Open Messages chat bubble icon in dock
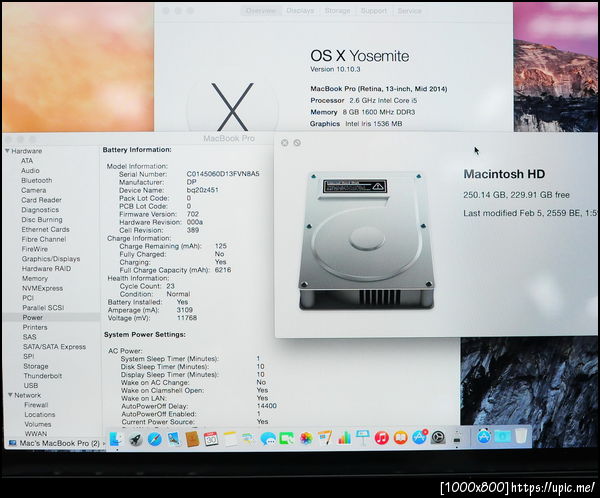This screenshot has width=600, height=498. [x=268, y=439]
